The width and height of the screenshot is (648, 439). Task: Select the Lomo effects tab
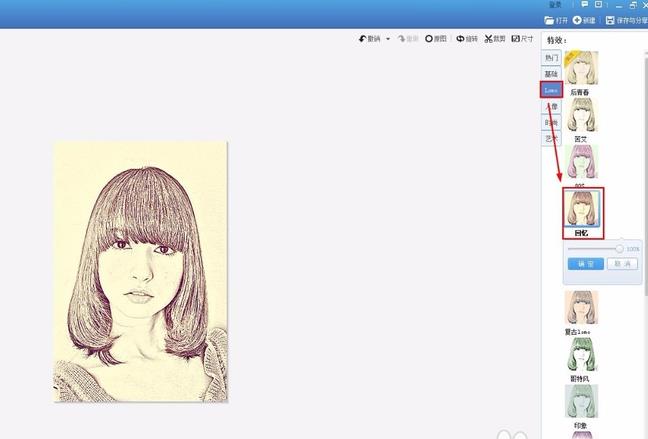[551, 90]
